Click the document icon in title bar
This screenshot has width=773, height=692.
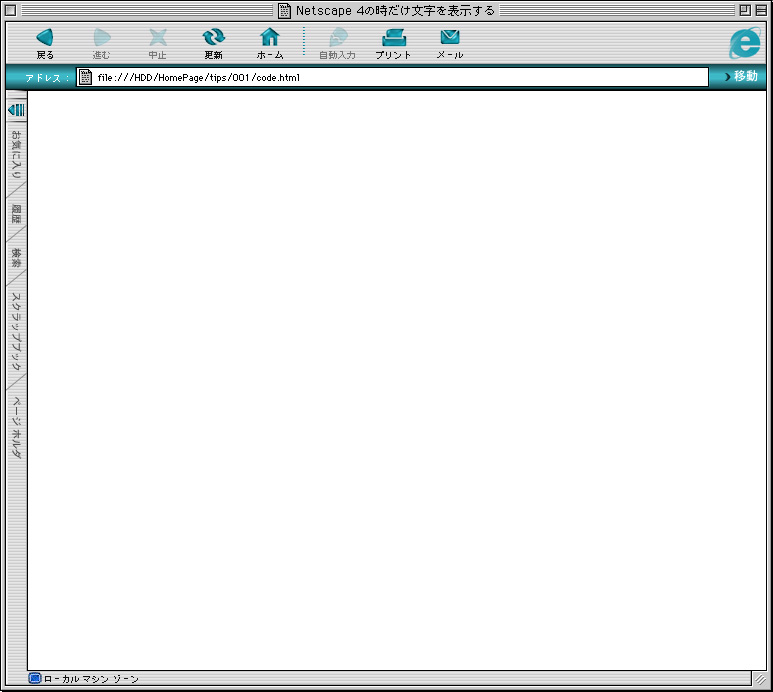point(284,10)
